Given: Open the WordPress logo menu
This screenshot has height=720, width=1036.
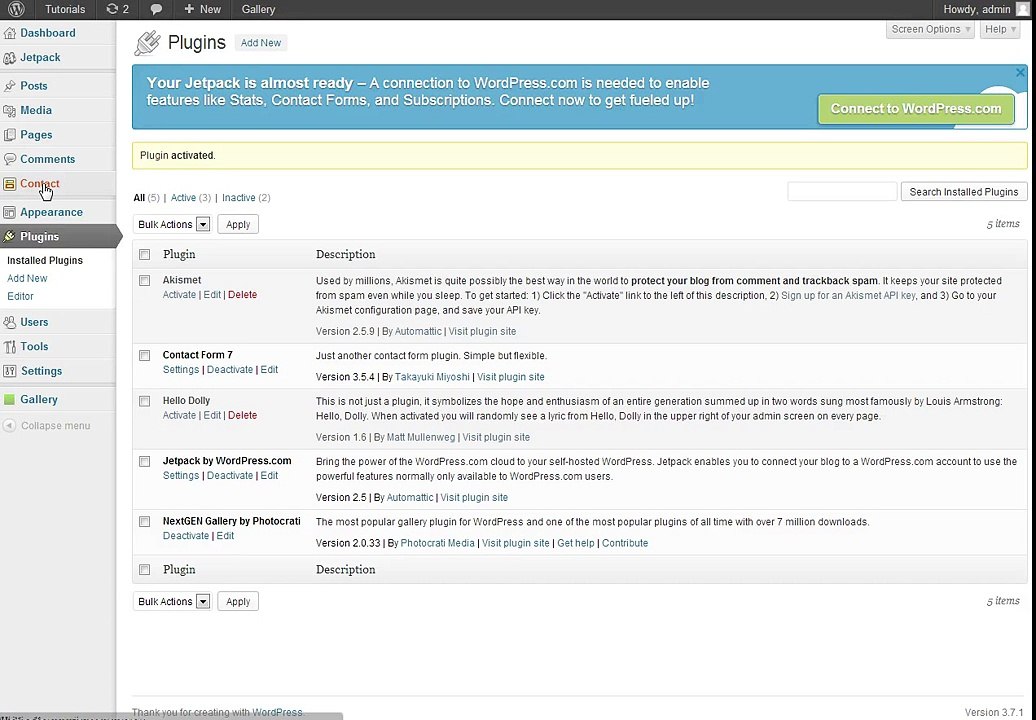Looking at the screenshot, I should pyautogui.click(x=16, y=9).
